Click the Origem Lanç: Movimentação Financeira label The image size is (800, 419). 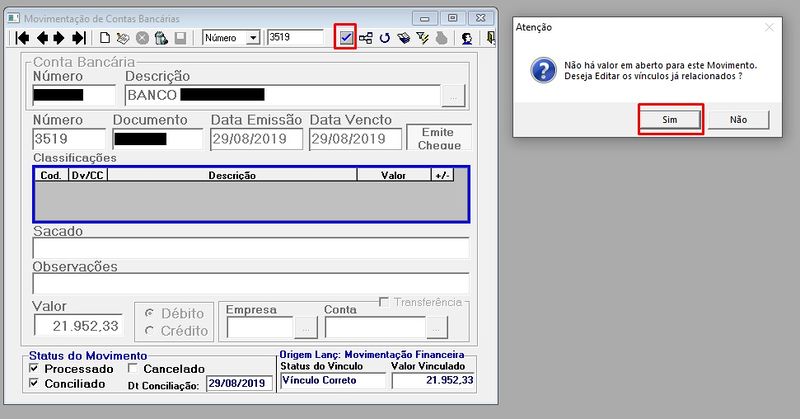click(x=372, y=354)
